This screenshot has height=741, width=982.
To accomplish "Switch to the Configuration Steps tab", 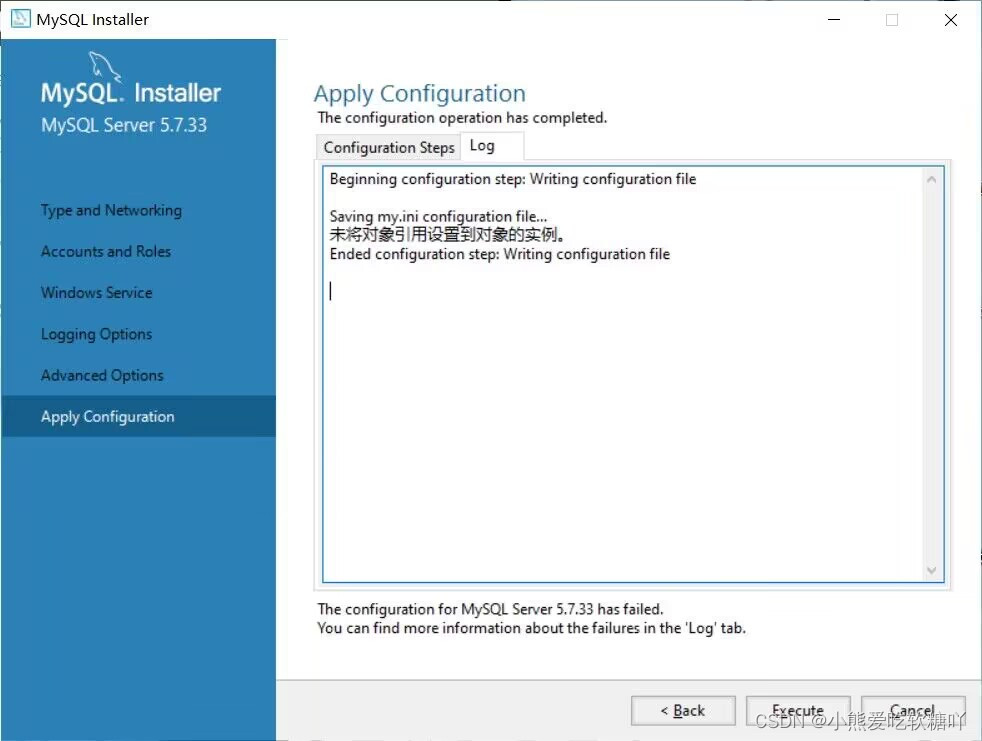I will (389, 147).
